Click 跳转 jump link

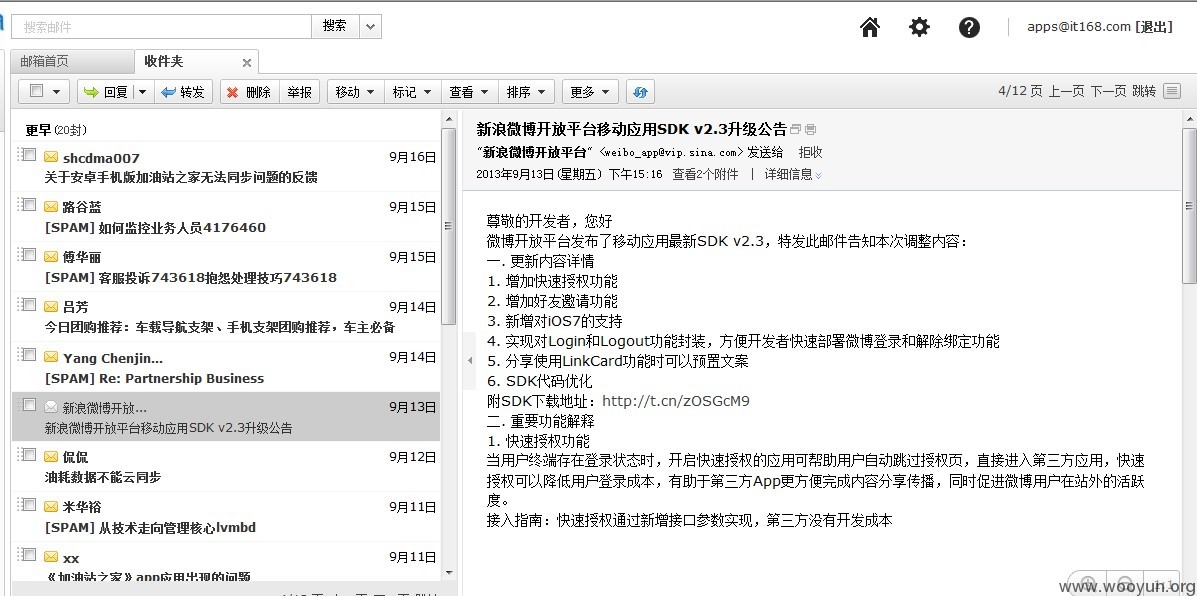(1144, 92)
